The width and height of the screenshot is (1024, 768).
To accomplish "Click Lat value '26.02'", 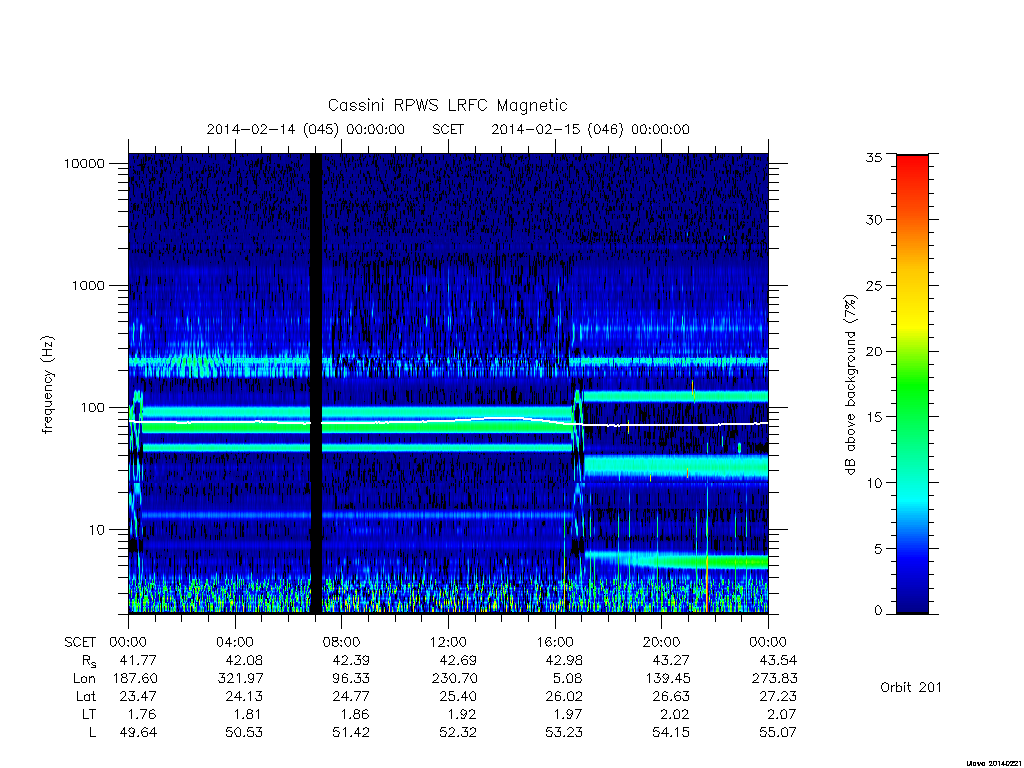I will pos(564,697).
